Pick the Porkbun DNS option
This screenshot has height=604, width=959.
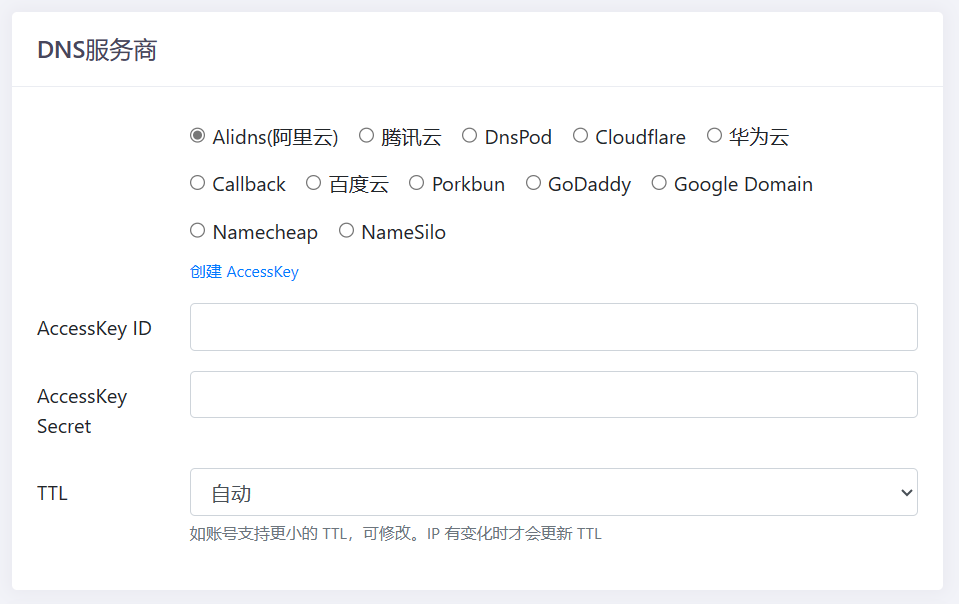417,183
